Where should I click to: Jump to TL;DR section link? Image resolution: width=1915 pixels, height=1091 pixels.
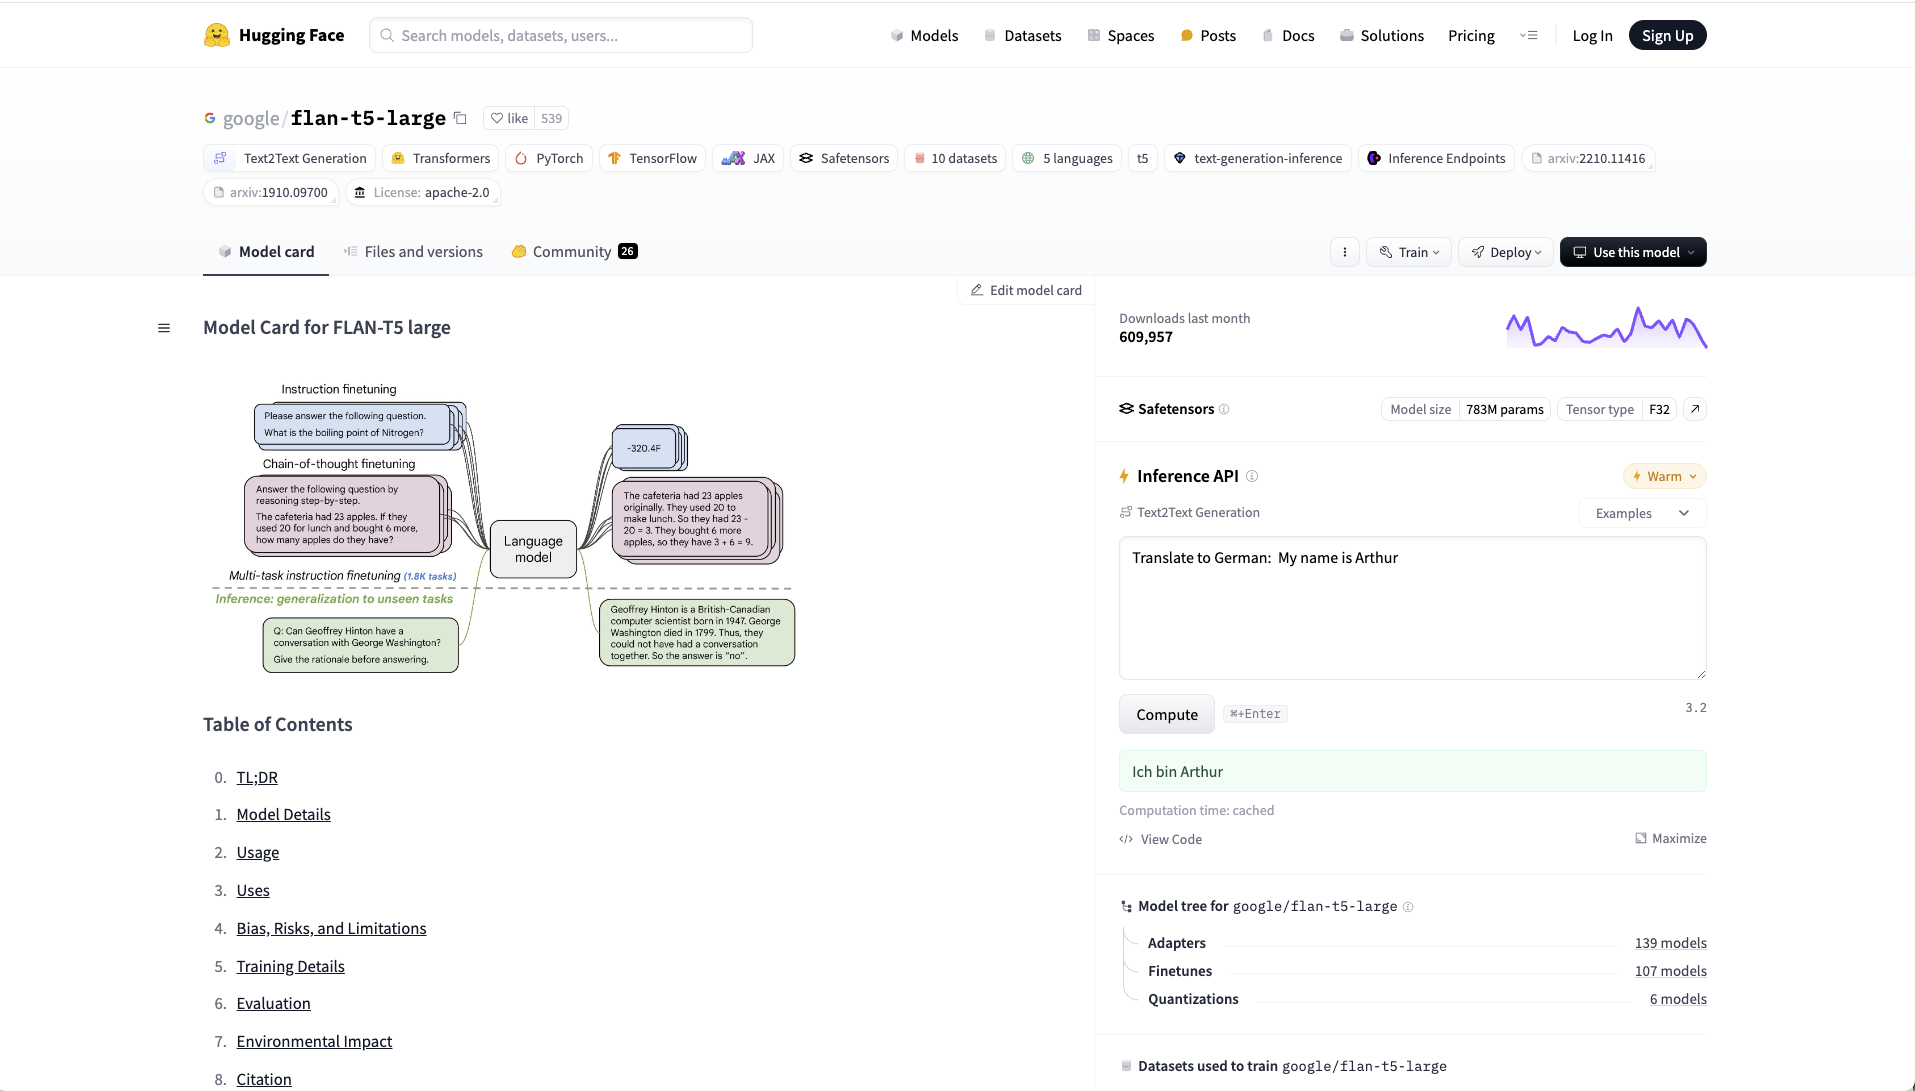(x=257, y=777)
